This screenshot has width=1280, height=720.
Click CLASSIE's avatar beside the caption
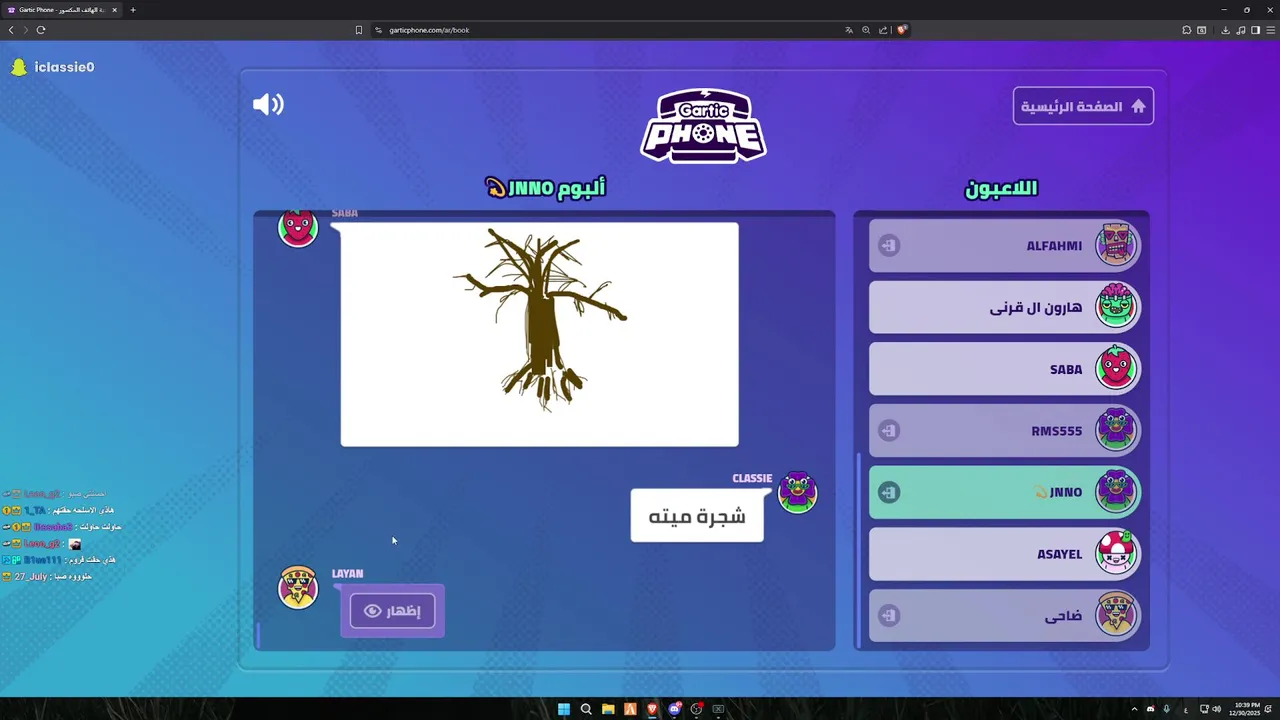point(798,492)
